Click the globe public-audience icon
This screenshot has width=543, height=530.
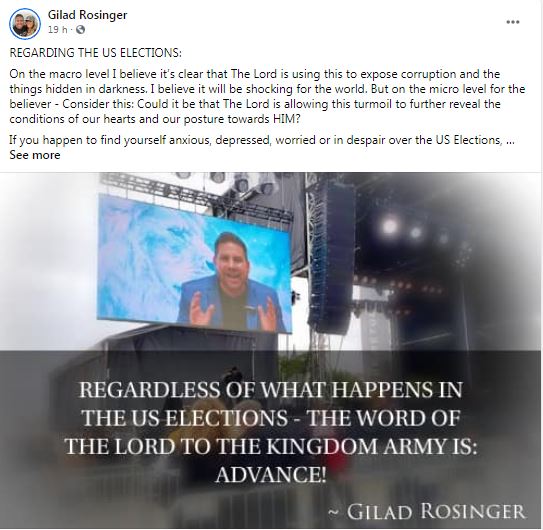pos(80,30)
